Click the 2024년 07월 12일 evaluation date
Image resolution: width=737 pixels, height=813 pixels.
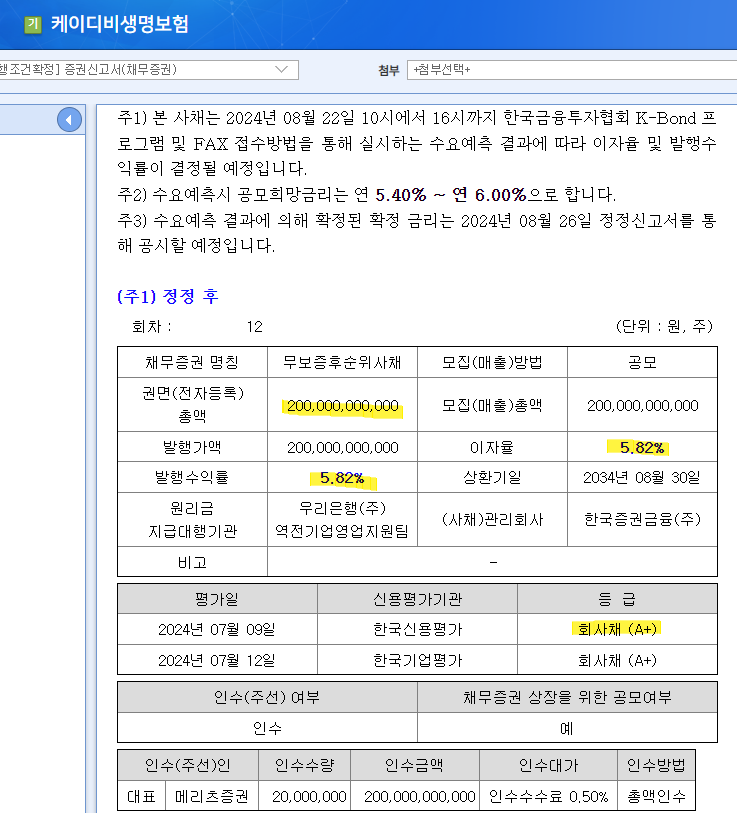[x=217, y=660]
